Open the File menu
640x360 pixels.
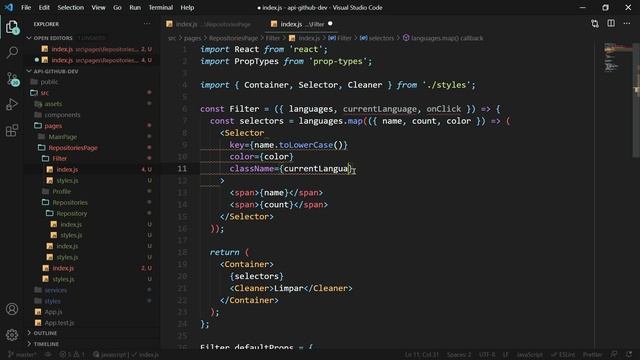(26, 7)
